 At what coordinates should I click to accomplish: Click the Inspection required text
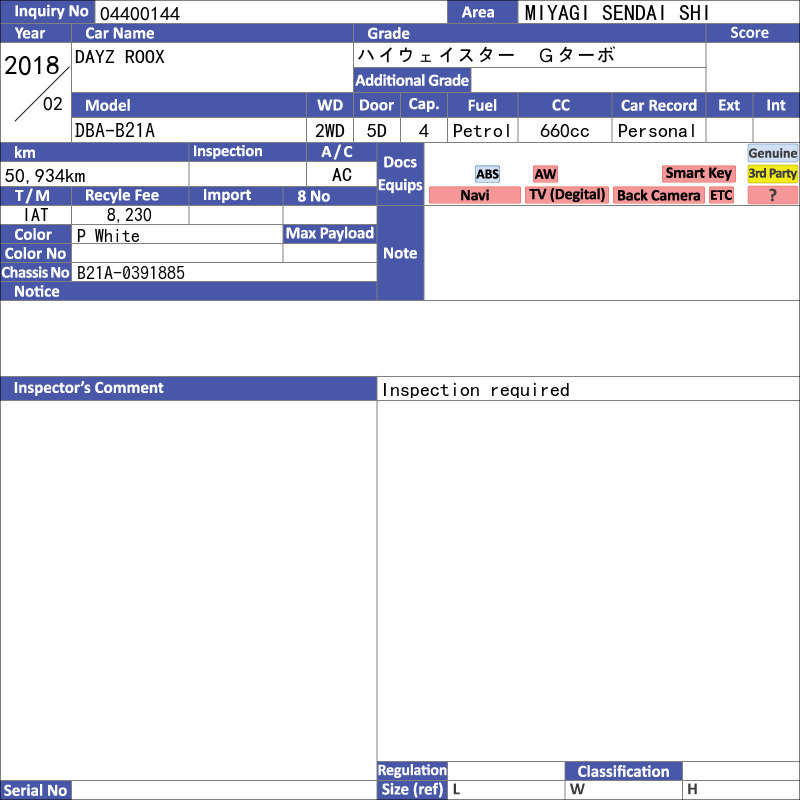475,390
